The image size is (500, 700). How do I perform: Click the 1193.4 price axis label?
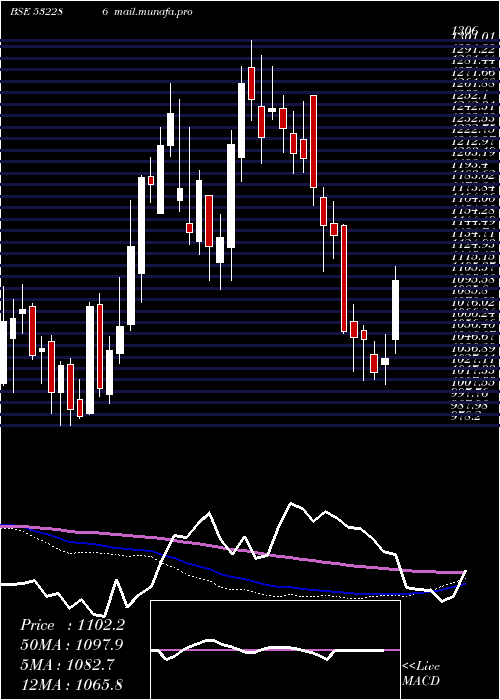[469, 166]
